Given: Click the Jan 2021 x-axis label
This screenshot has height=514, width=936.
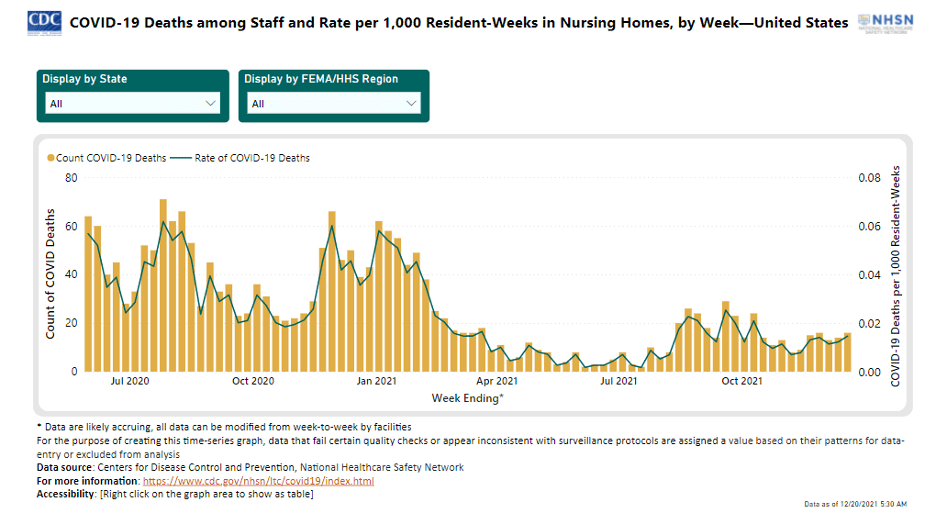Looking at the screenshot, I should point(377,381).
